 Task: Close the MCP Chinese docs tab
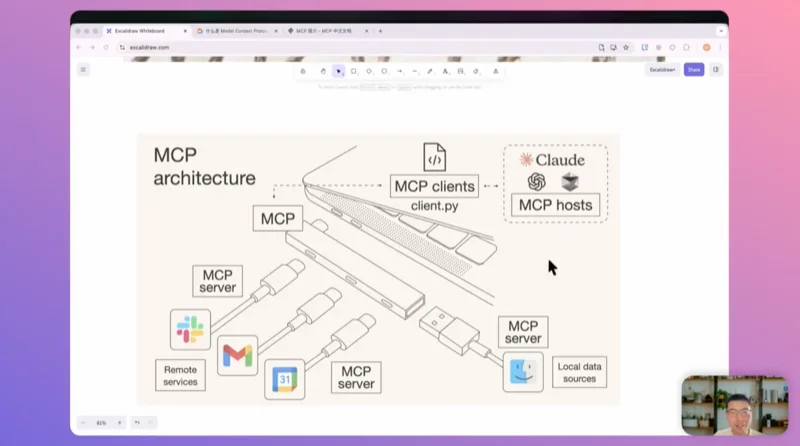[x=366, y=31]
